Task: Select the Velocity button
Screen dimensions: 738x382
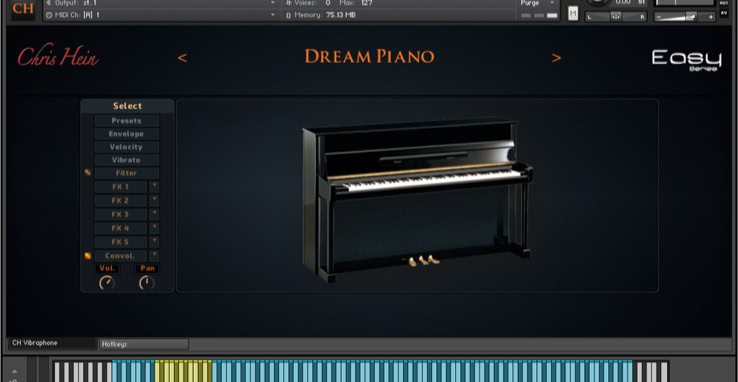Action: point(127,147)
